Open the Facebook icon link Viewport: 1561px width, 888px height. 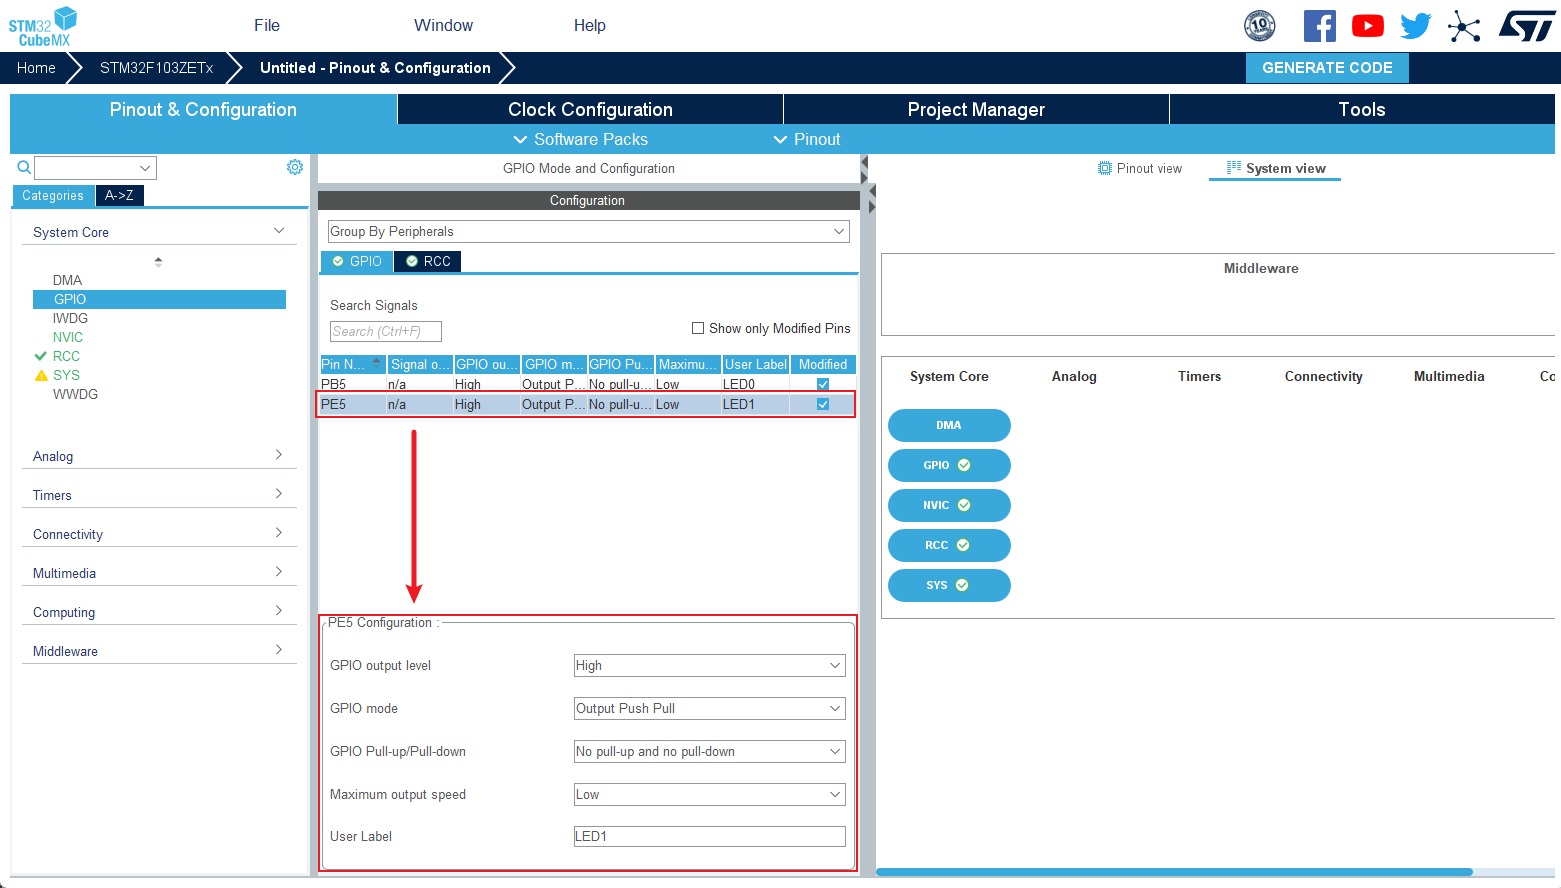click(x=1320, y=26)
